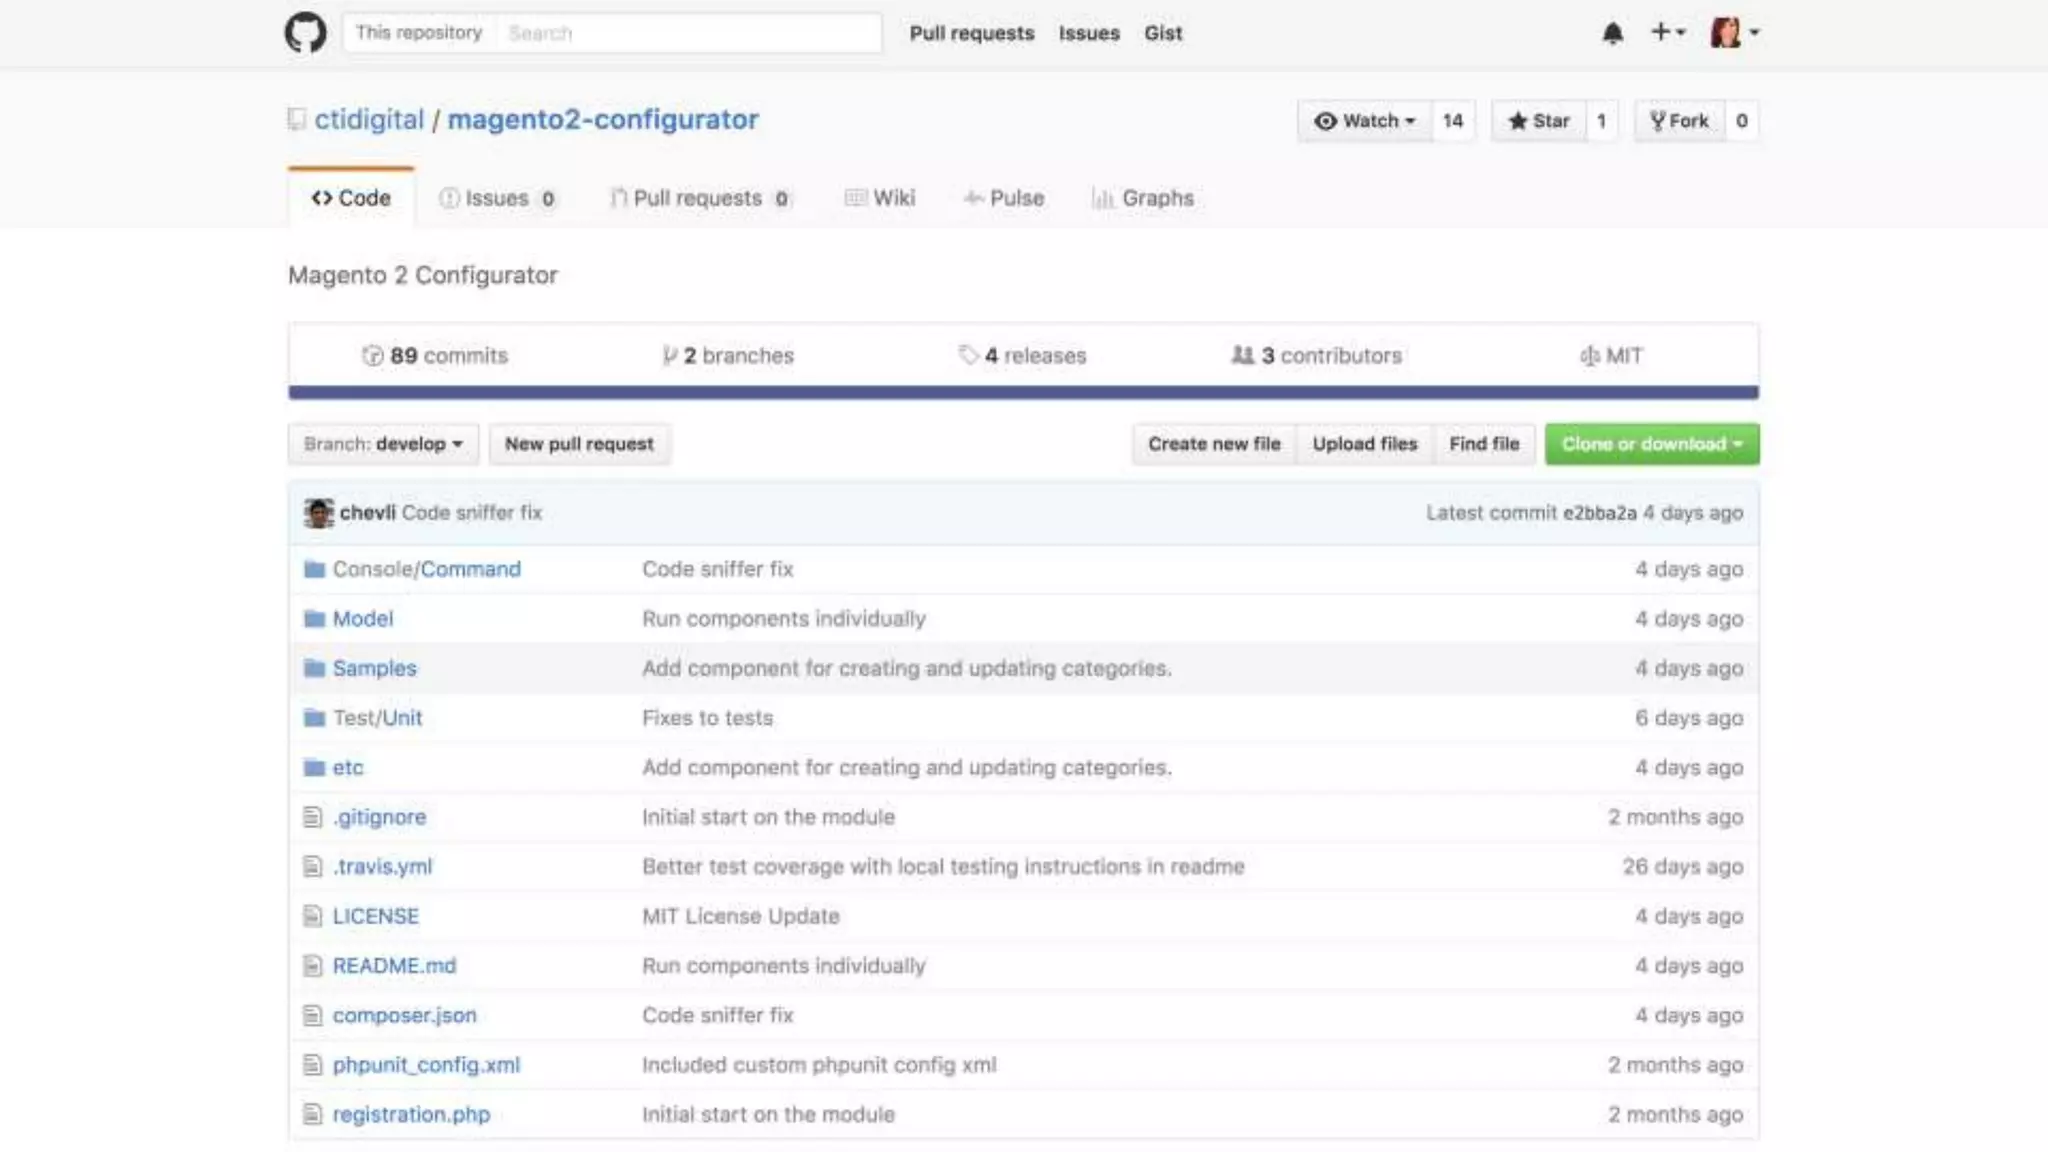Focus the repository search field
The height and width of the screenshot is (1152, 2048).
(688, 33)
